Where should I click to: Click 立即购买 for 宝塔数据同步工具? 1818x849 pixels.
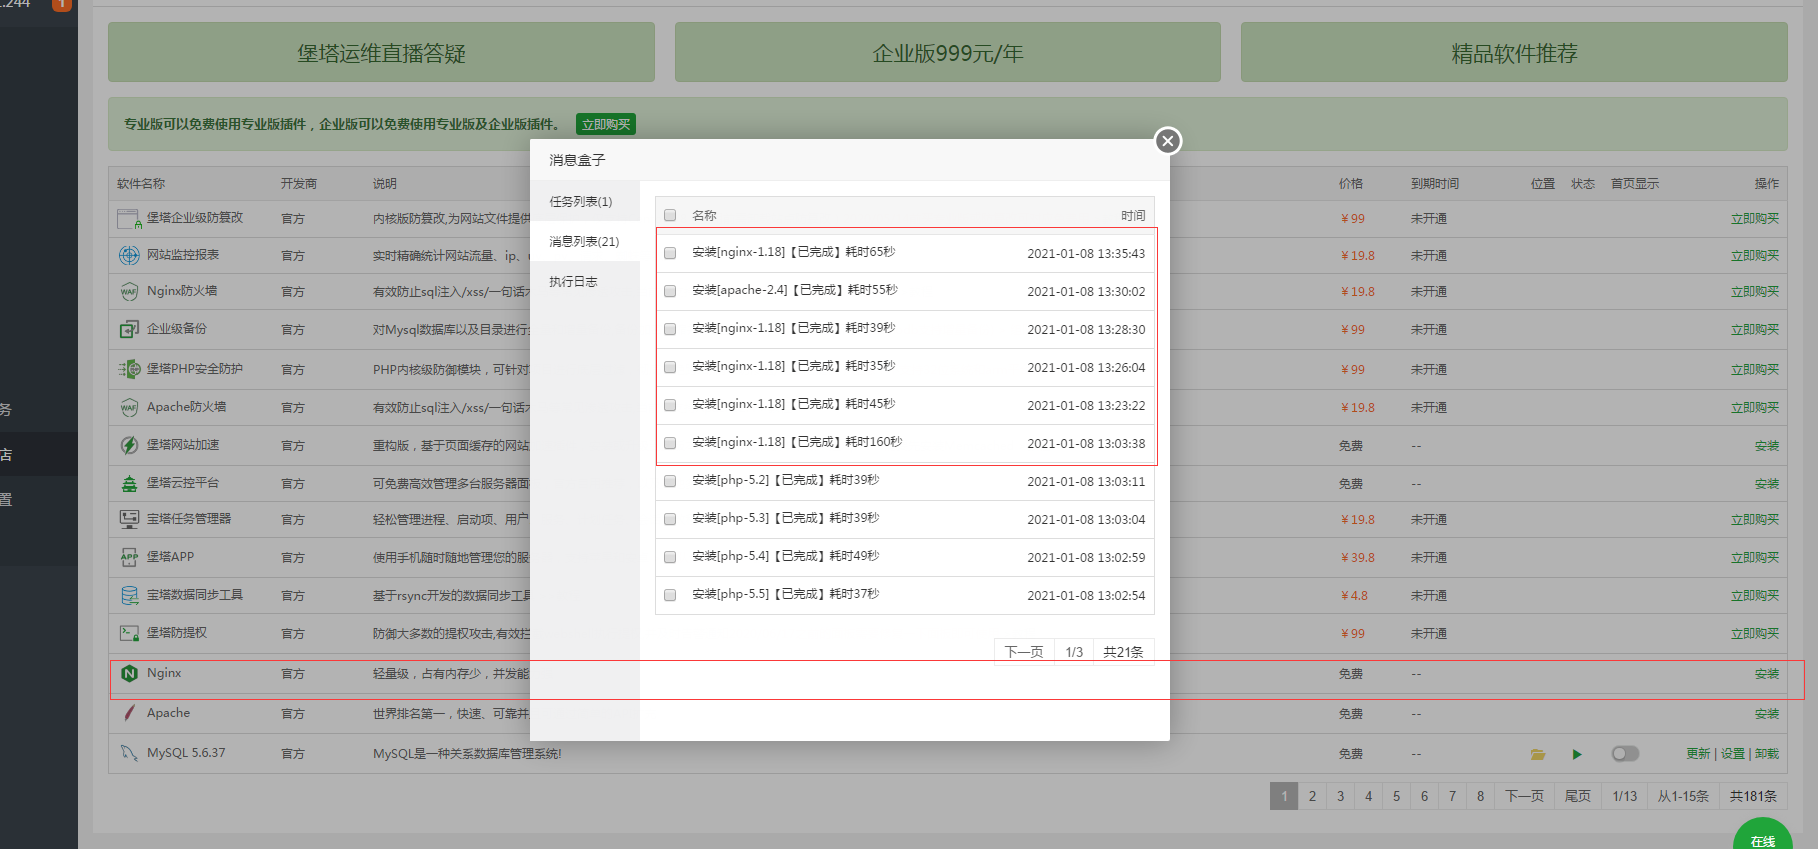(x=1755, y=596)
